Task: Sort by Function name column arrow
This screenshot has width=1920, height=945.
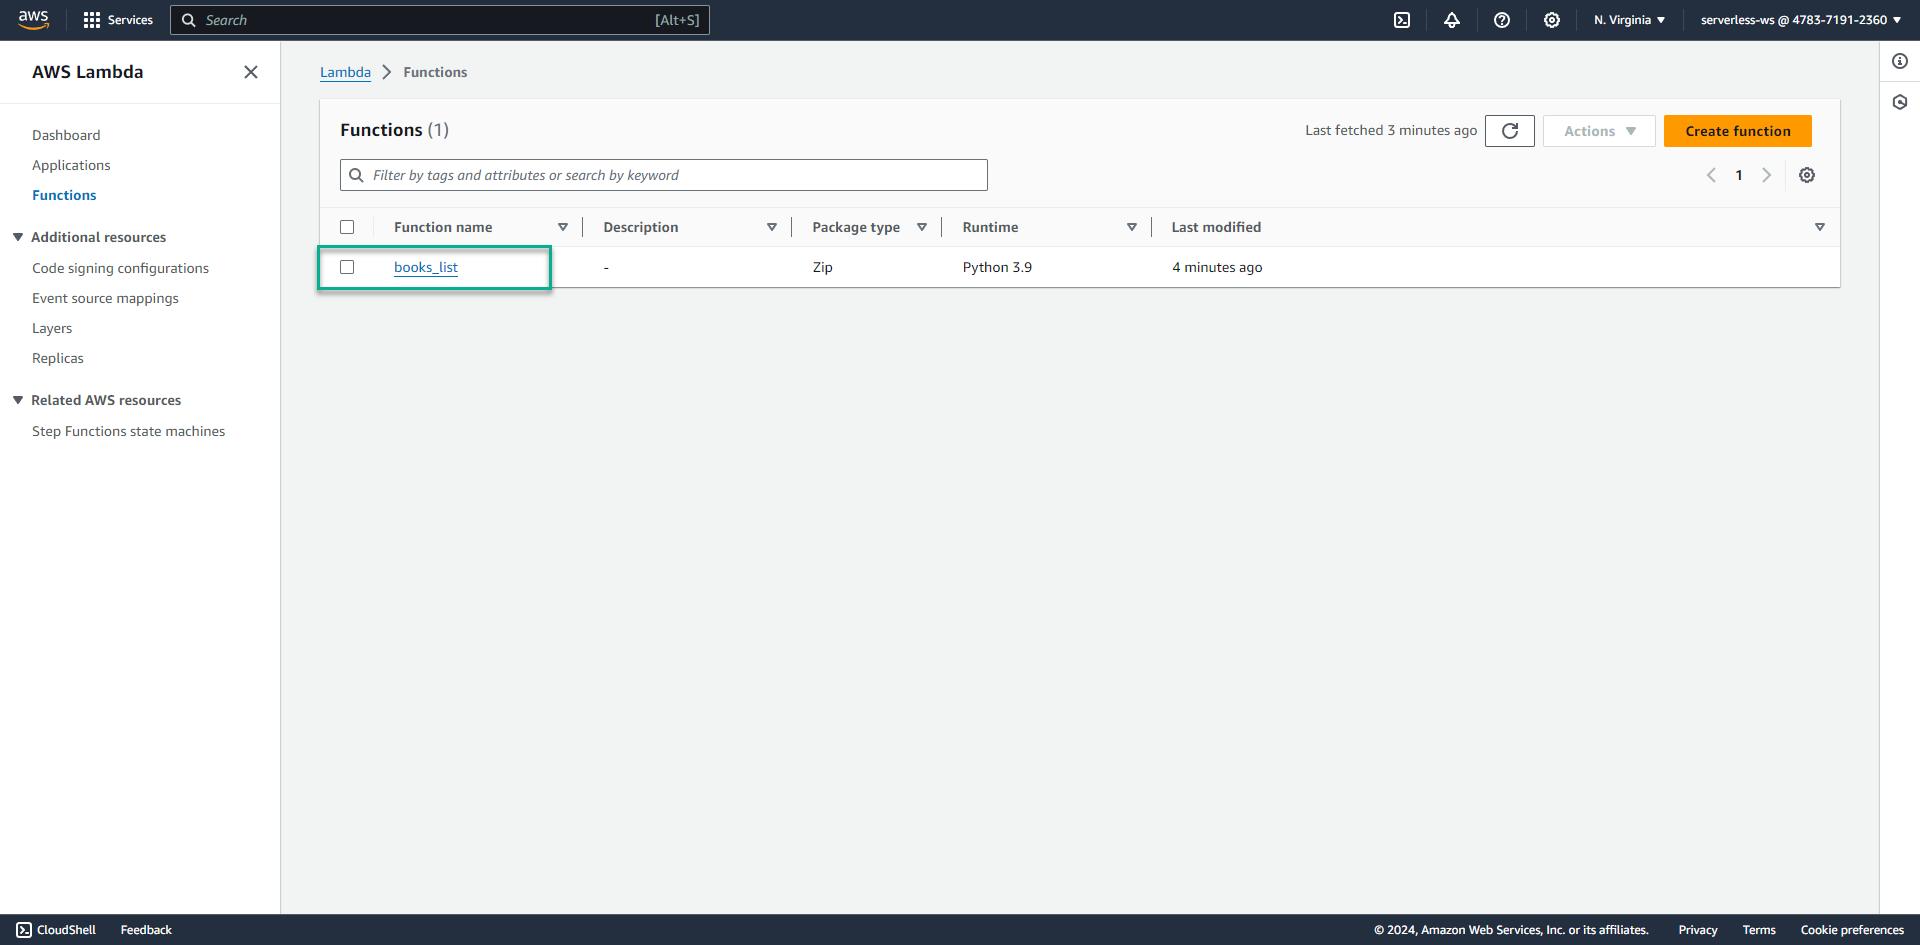Action: (563, 227)
